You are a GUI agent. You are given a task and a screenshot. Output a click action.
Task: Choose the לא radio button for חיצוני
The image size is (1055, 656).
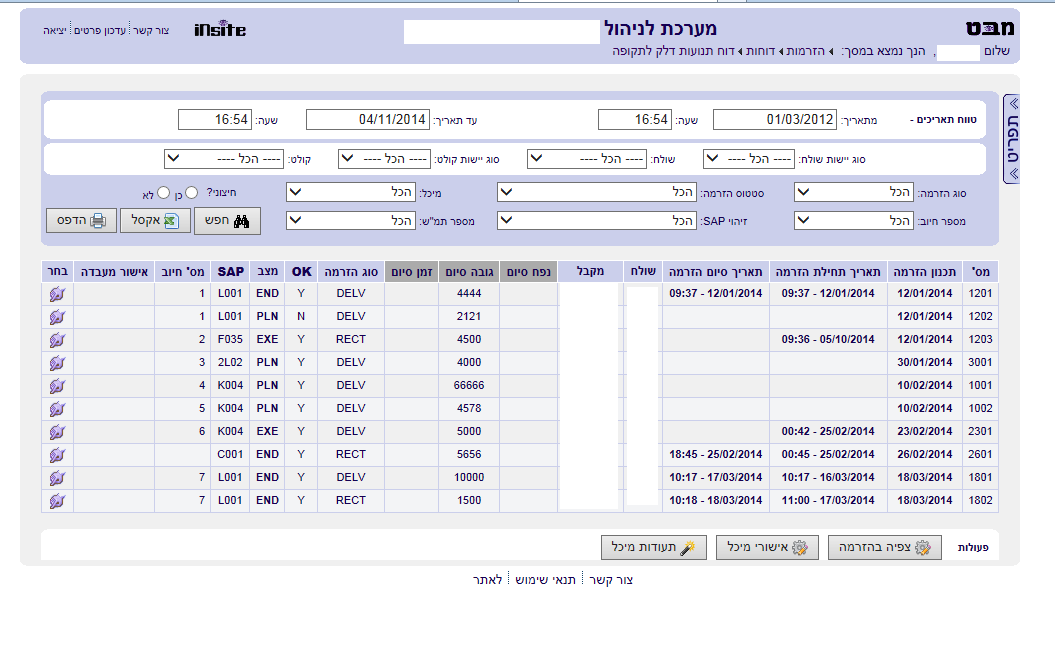(x=163, y=192)
